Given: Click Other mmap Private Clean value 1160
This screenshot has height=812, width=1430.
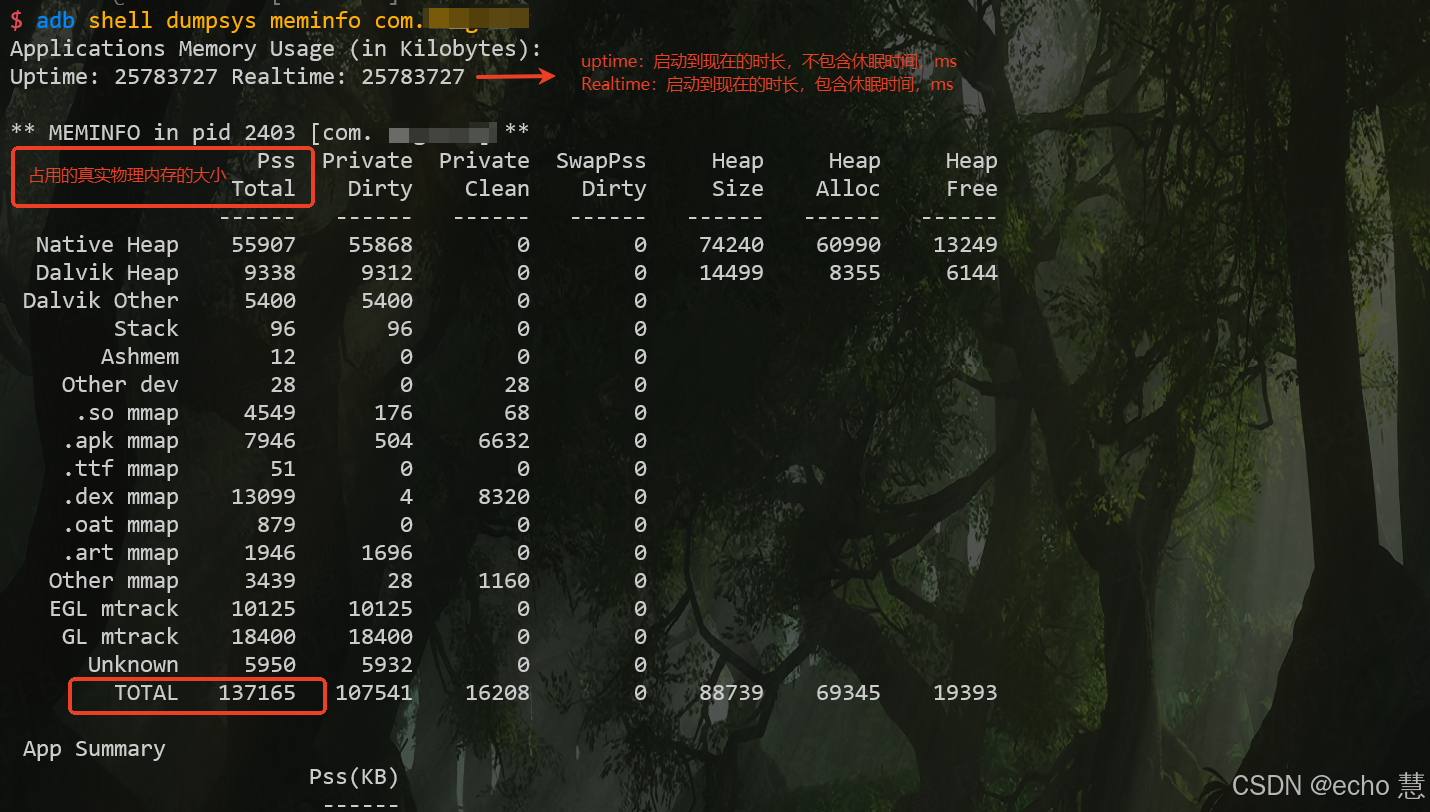Looking at the screenshot, I should pyautogui.click(x=504, y=580).
